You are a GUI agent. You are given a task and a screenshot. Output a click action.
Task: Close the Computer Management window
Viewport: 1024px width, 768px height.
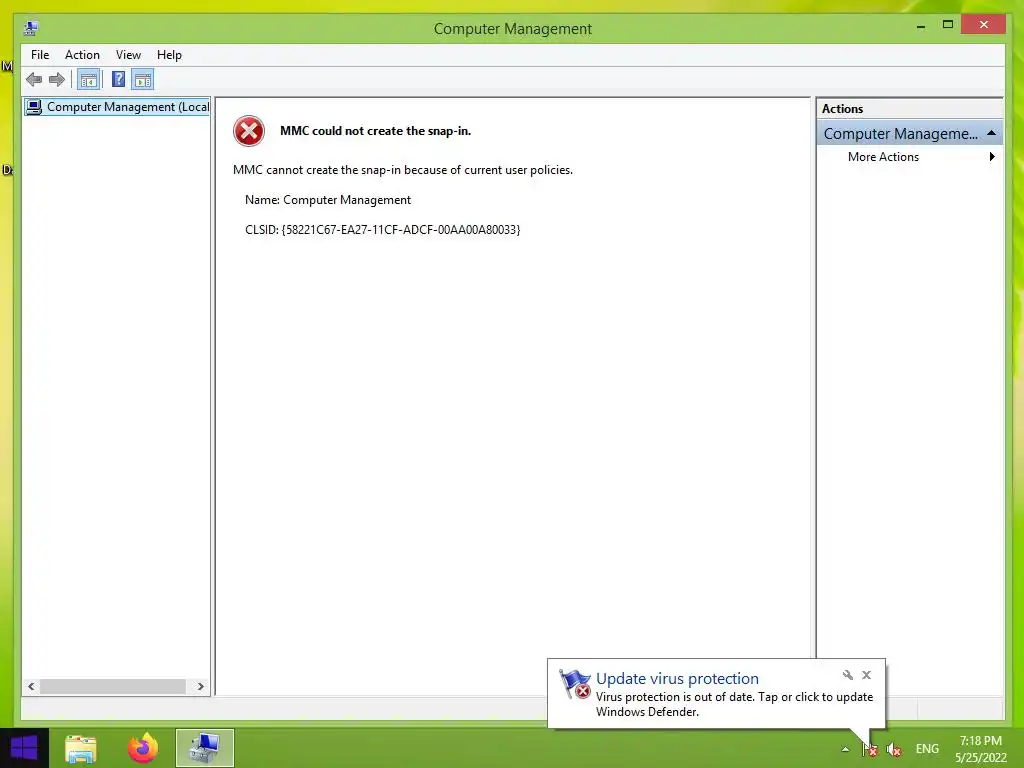coord(984,25)
